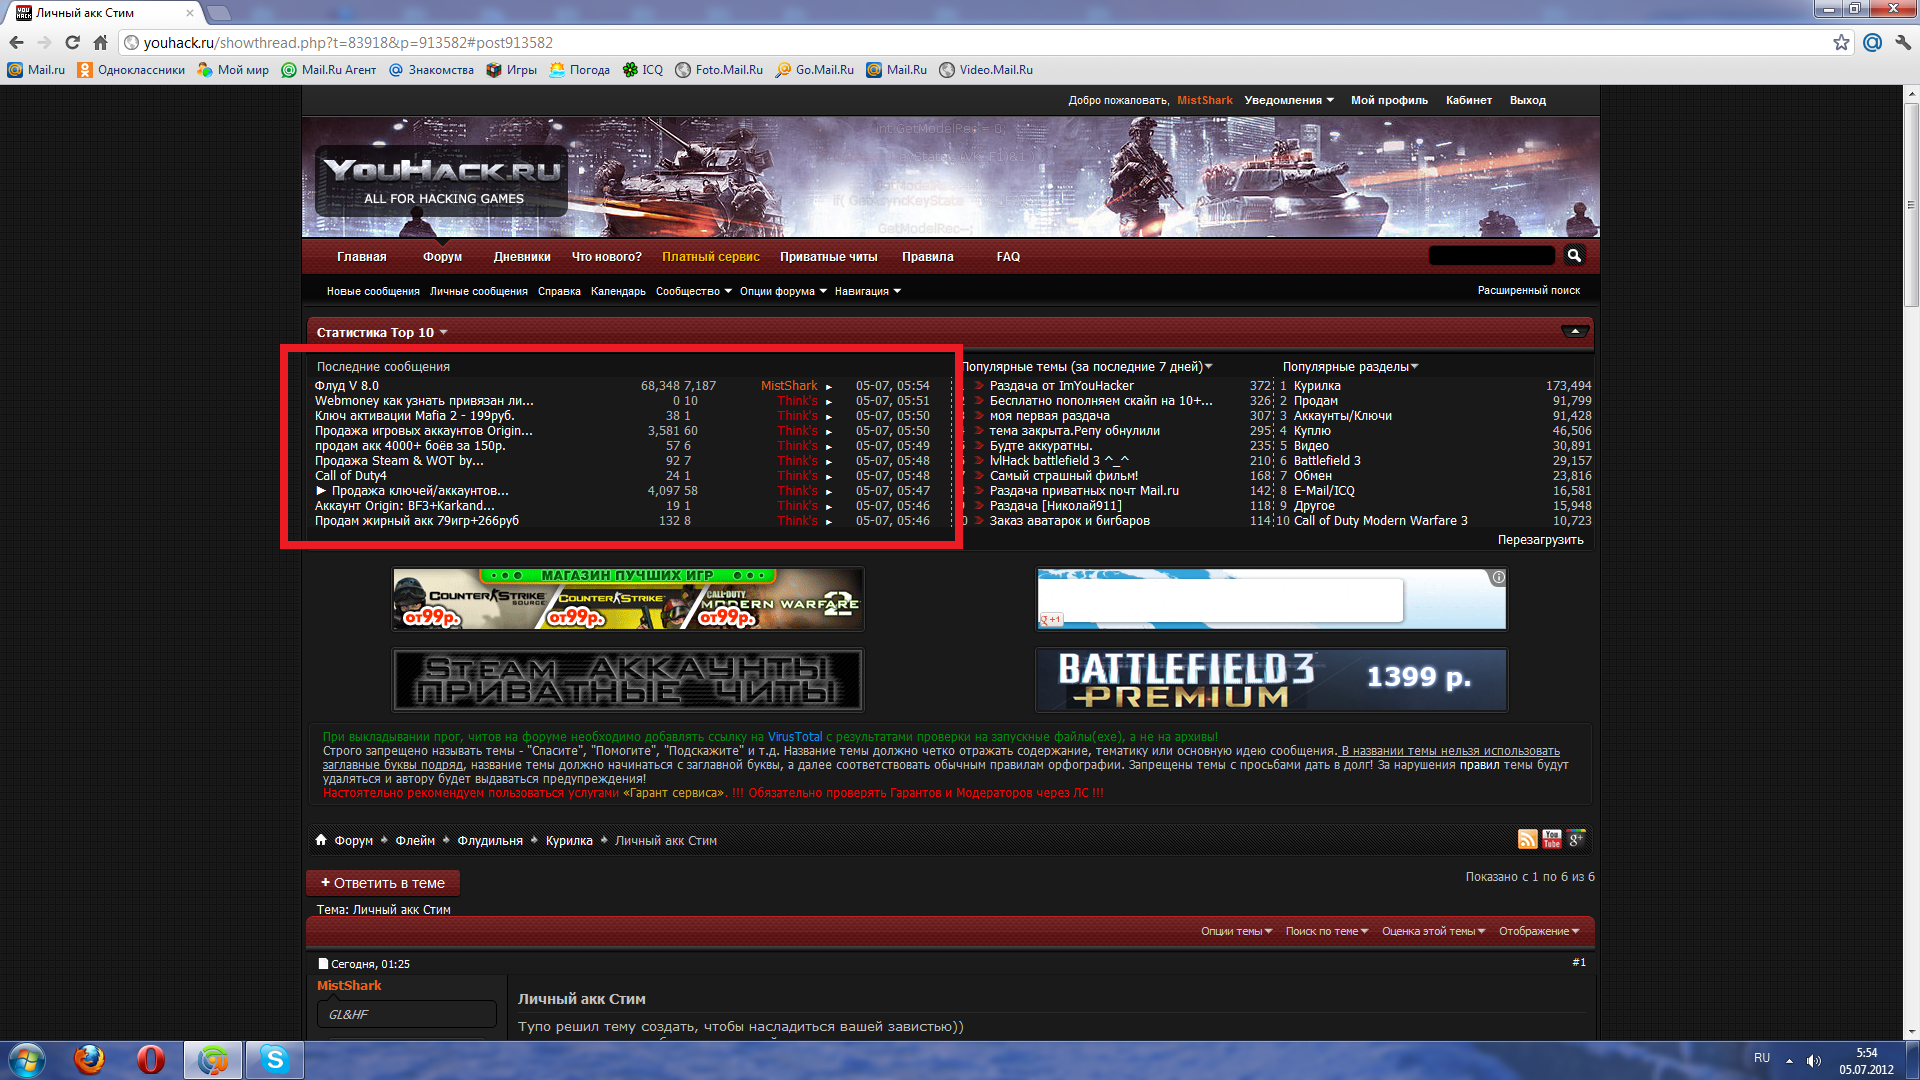This screenshot has width=1920, height=1080.
Task: Click the breadcrumb home icon
Action: (x=321, y=840)
